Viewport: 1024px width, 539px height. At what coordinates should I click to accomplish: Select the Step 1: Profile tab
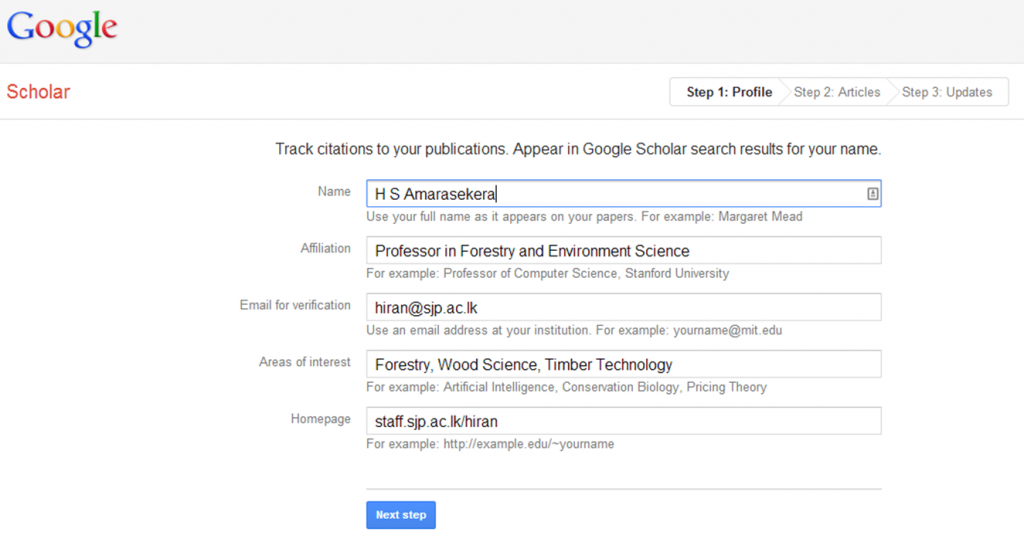click(x=728, y=92)
